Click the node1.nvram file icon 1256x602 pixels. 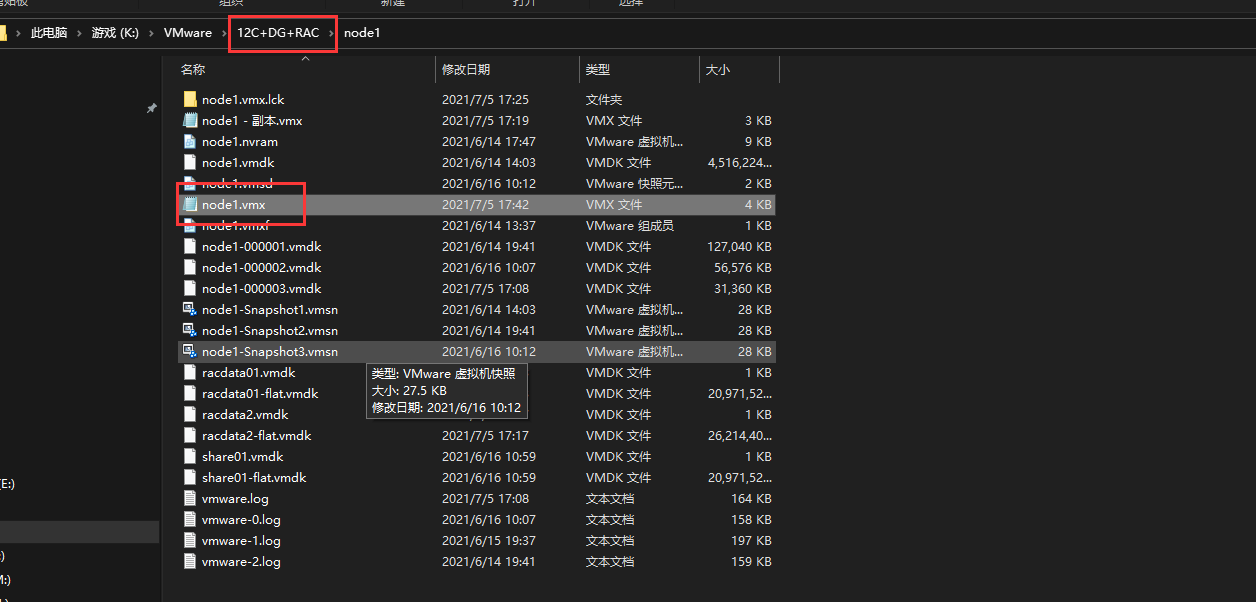[190, 141]
